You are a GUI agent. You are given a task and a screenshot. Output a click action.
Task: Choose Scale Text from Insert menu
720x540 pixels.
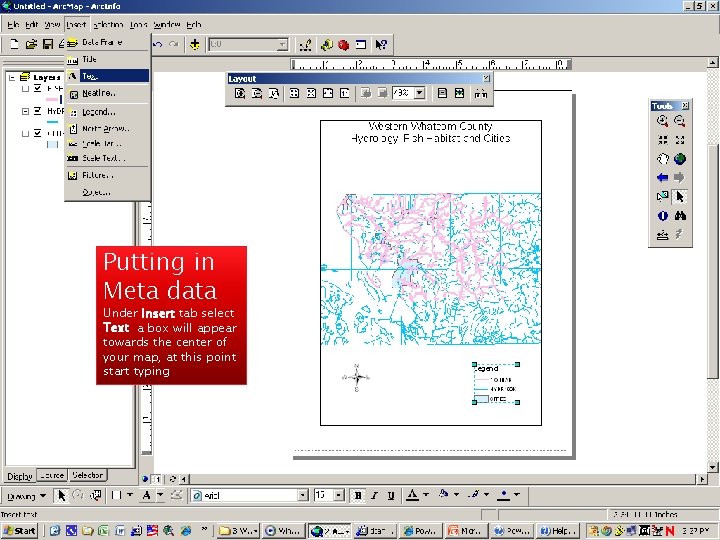[108, 158]
